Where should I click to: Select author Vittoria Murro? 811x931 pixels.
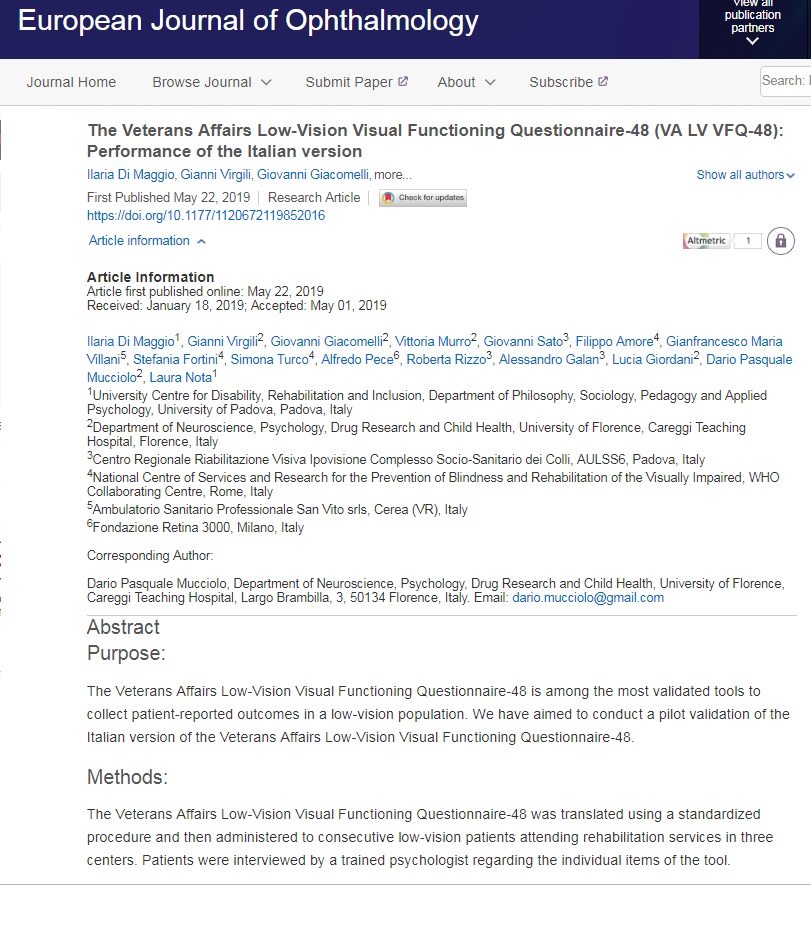[433, 341]
